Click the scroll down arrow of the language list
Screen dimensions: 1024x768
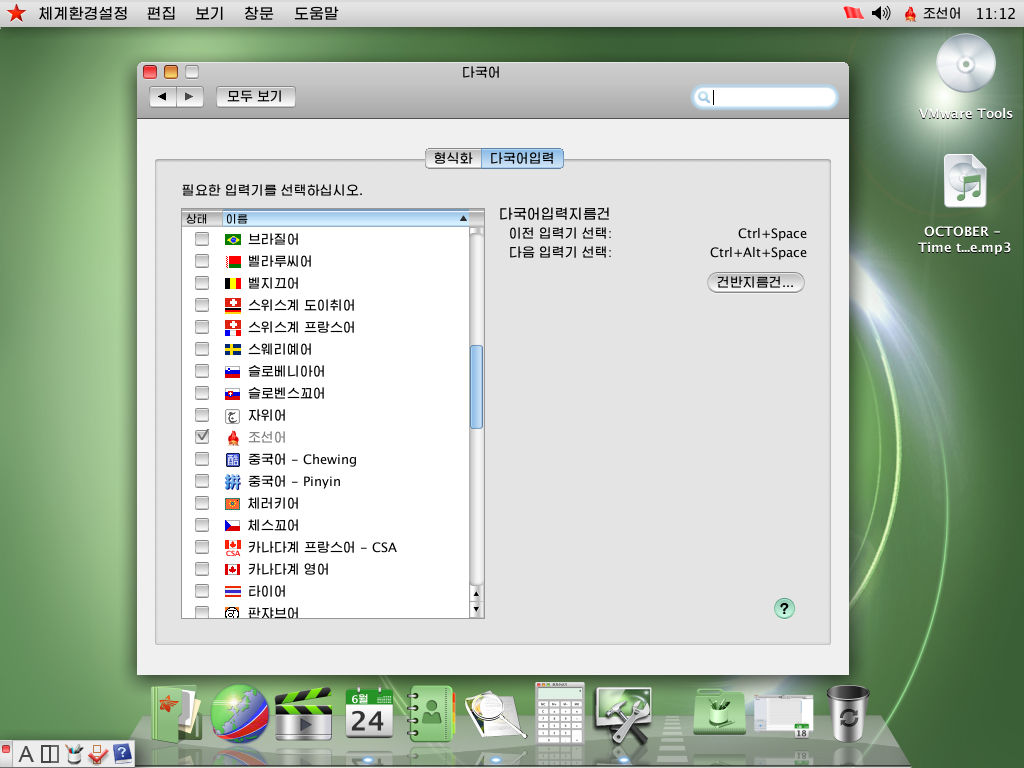(477, 610)
